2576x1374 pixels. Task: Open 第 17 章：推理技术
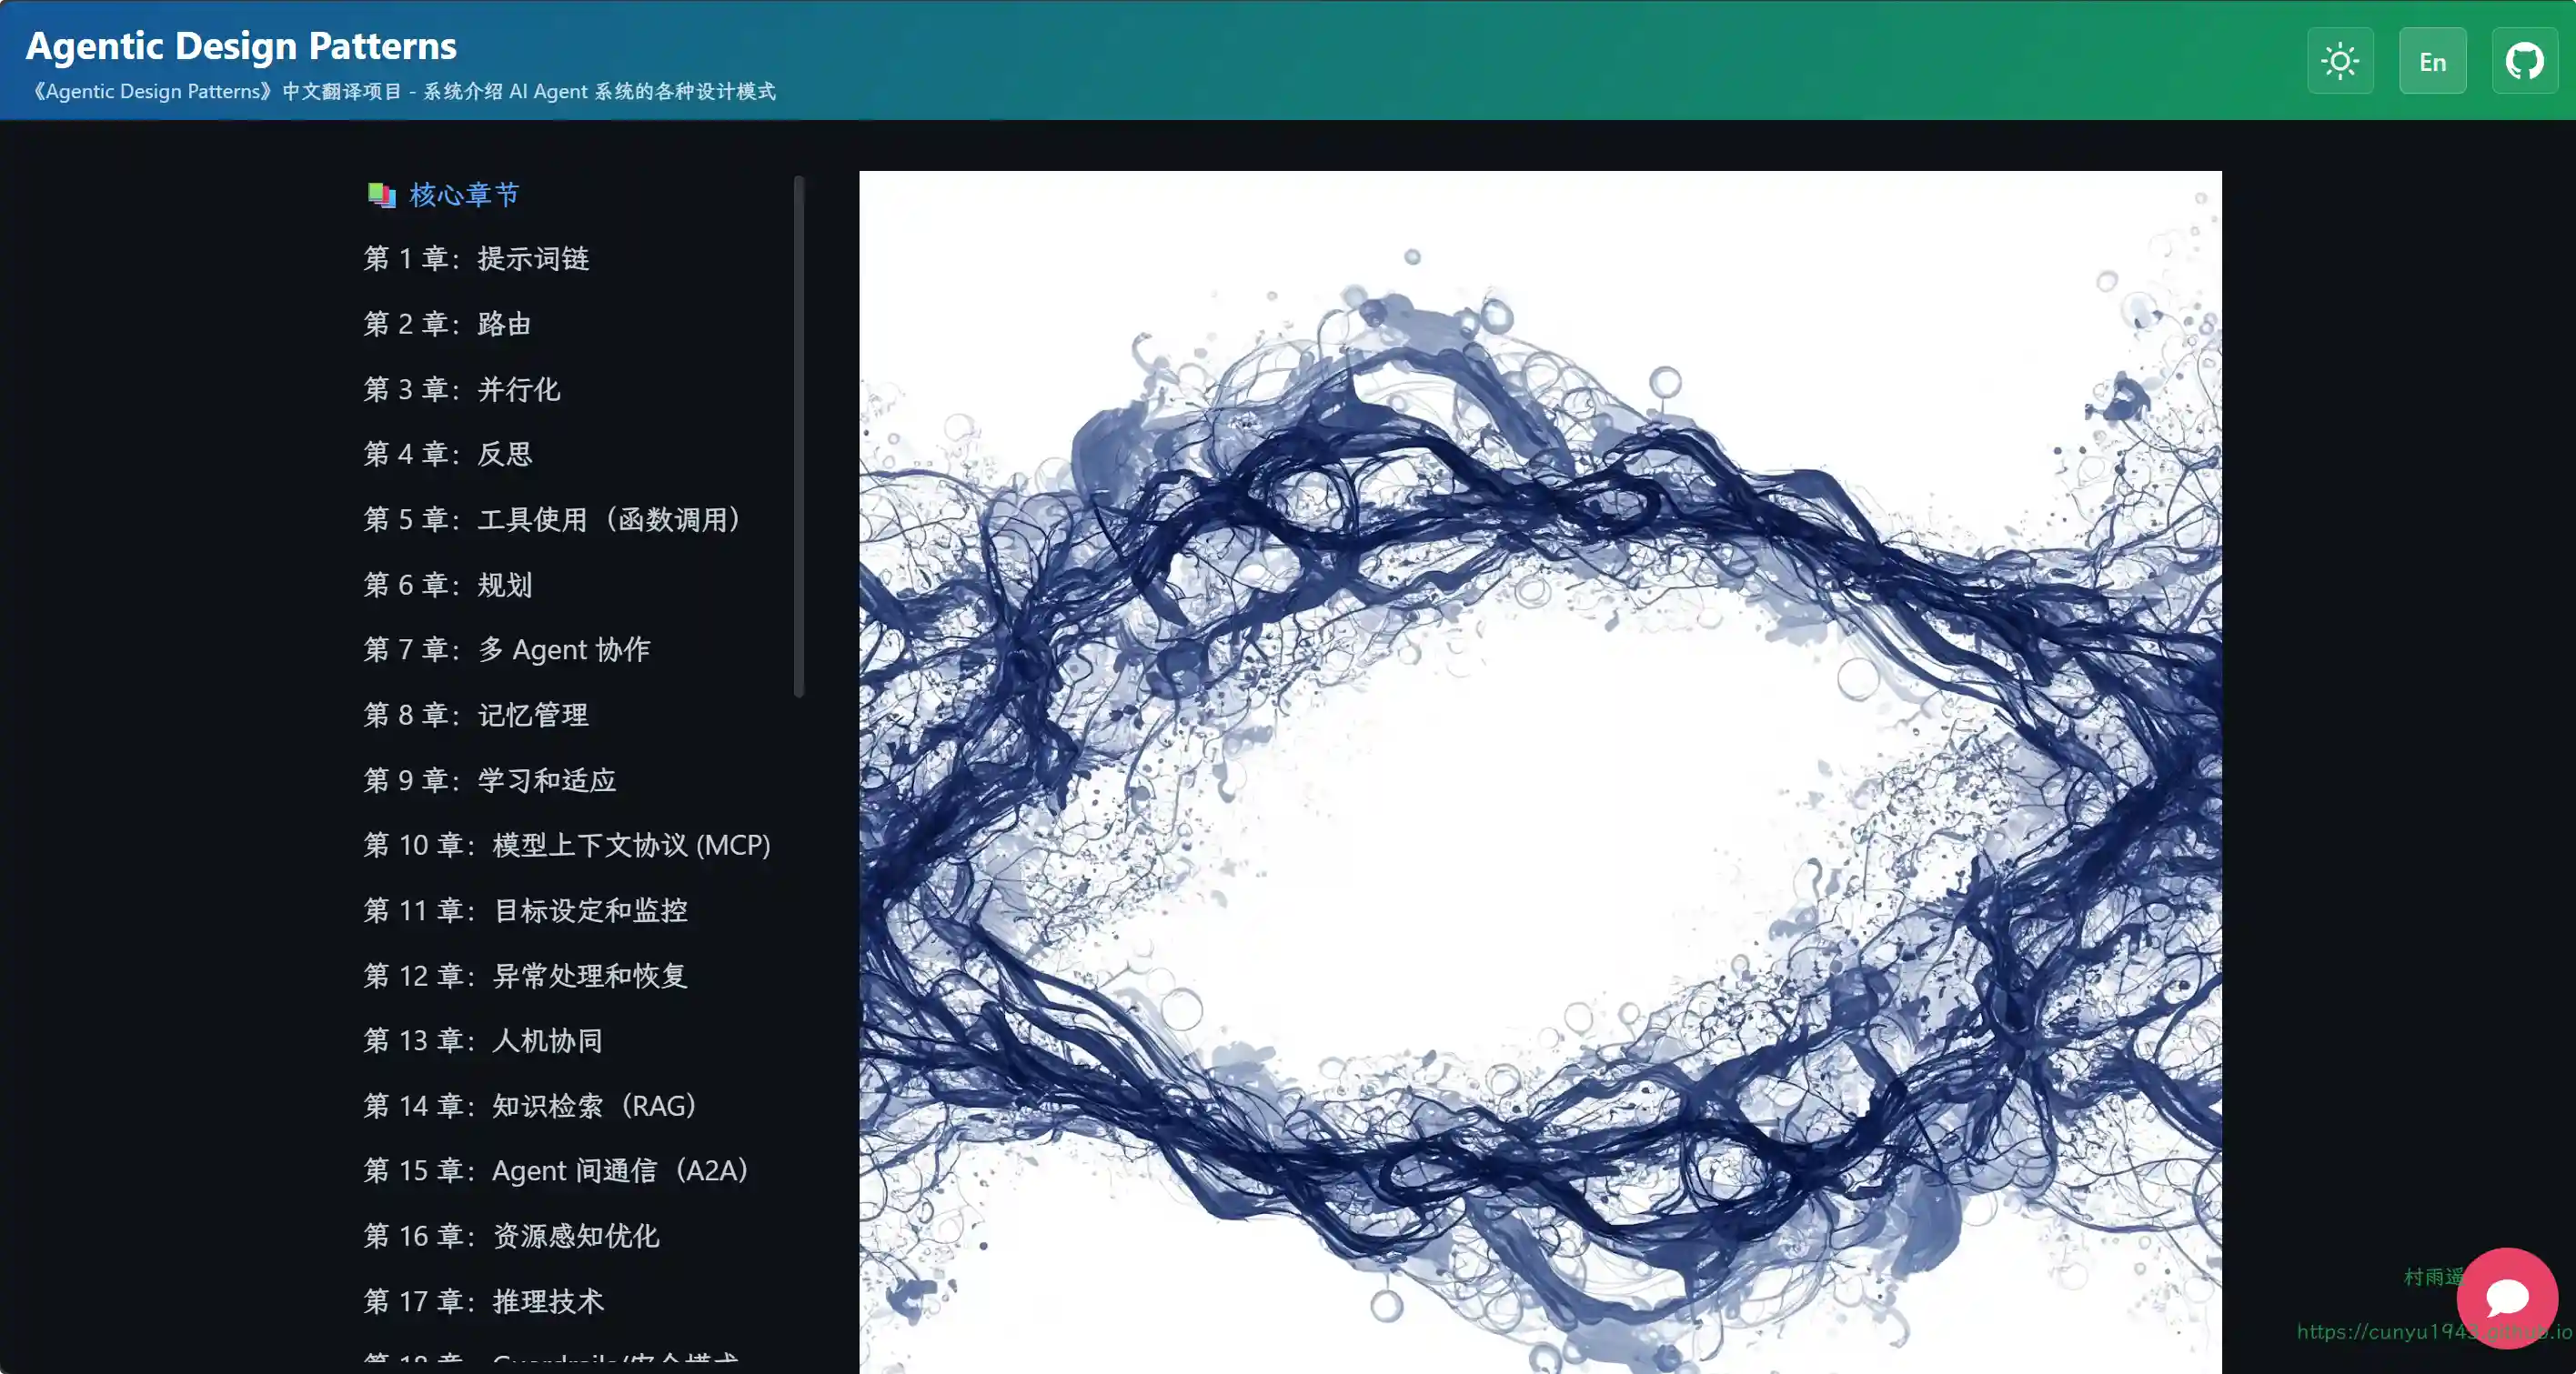click(x=484, y=1302)
